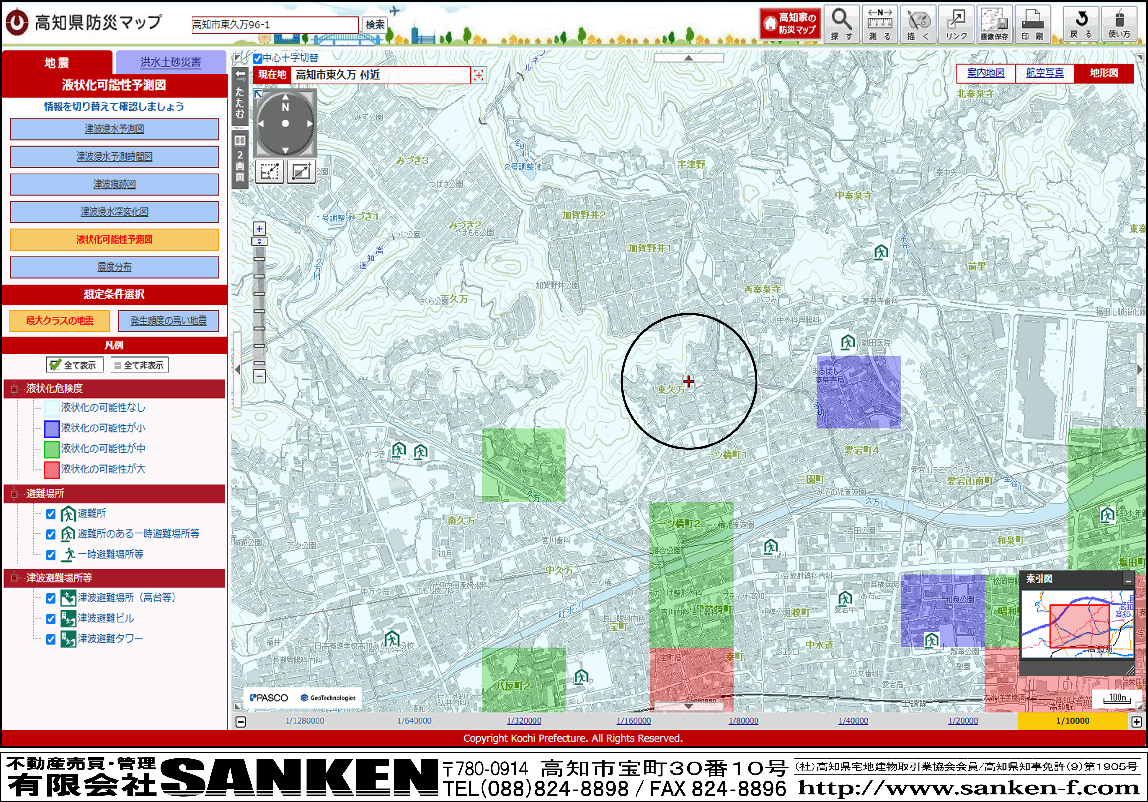Zoom in with the plus button on zoom slider
Image resolution: width=1148 pixels, height=802 pixels.
[259, 229]
